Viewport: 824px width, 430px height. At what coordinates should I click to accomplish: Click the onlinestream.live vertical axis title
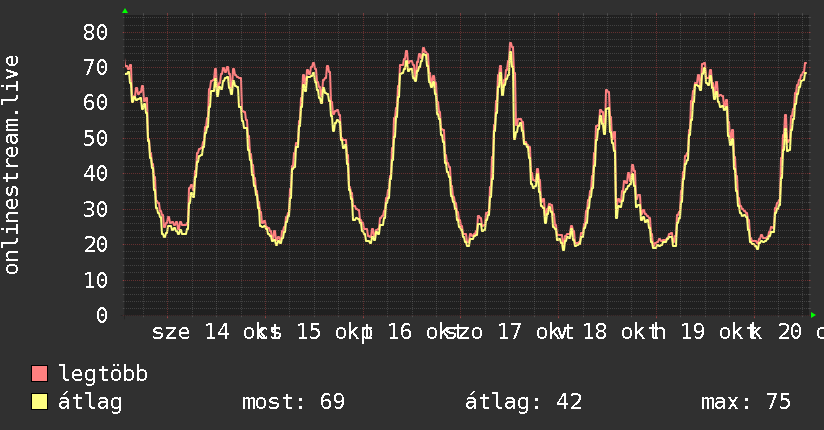tap(11, 165)
